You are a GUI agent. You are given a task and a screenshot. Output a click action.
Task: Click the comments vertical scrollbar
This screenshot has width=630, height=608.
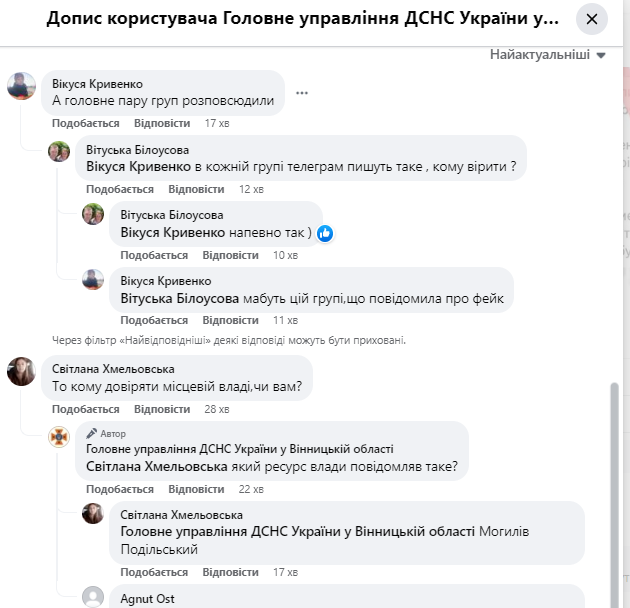point(615,480)
